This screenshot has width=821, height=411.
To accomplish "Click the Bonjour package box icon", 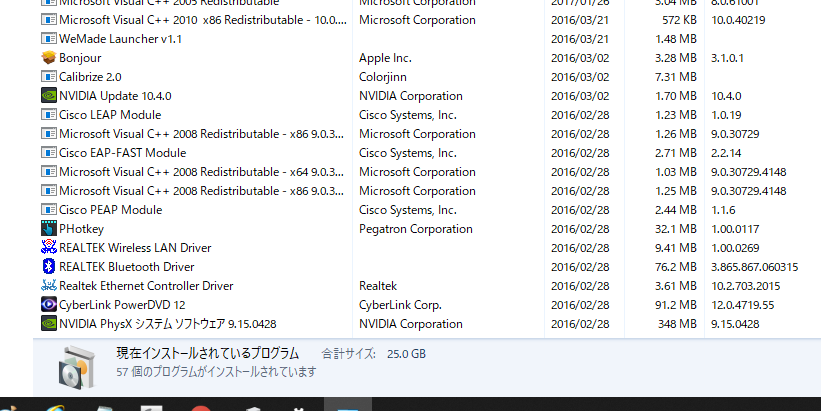I will coord(49,58).
